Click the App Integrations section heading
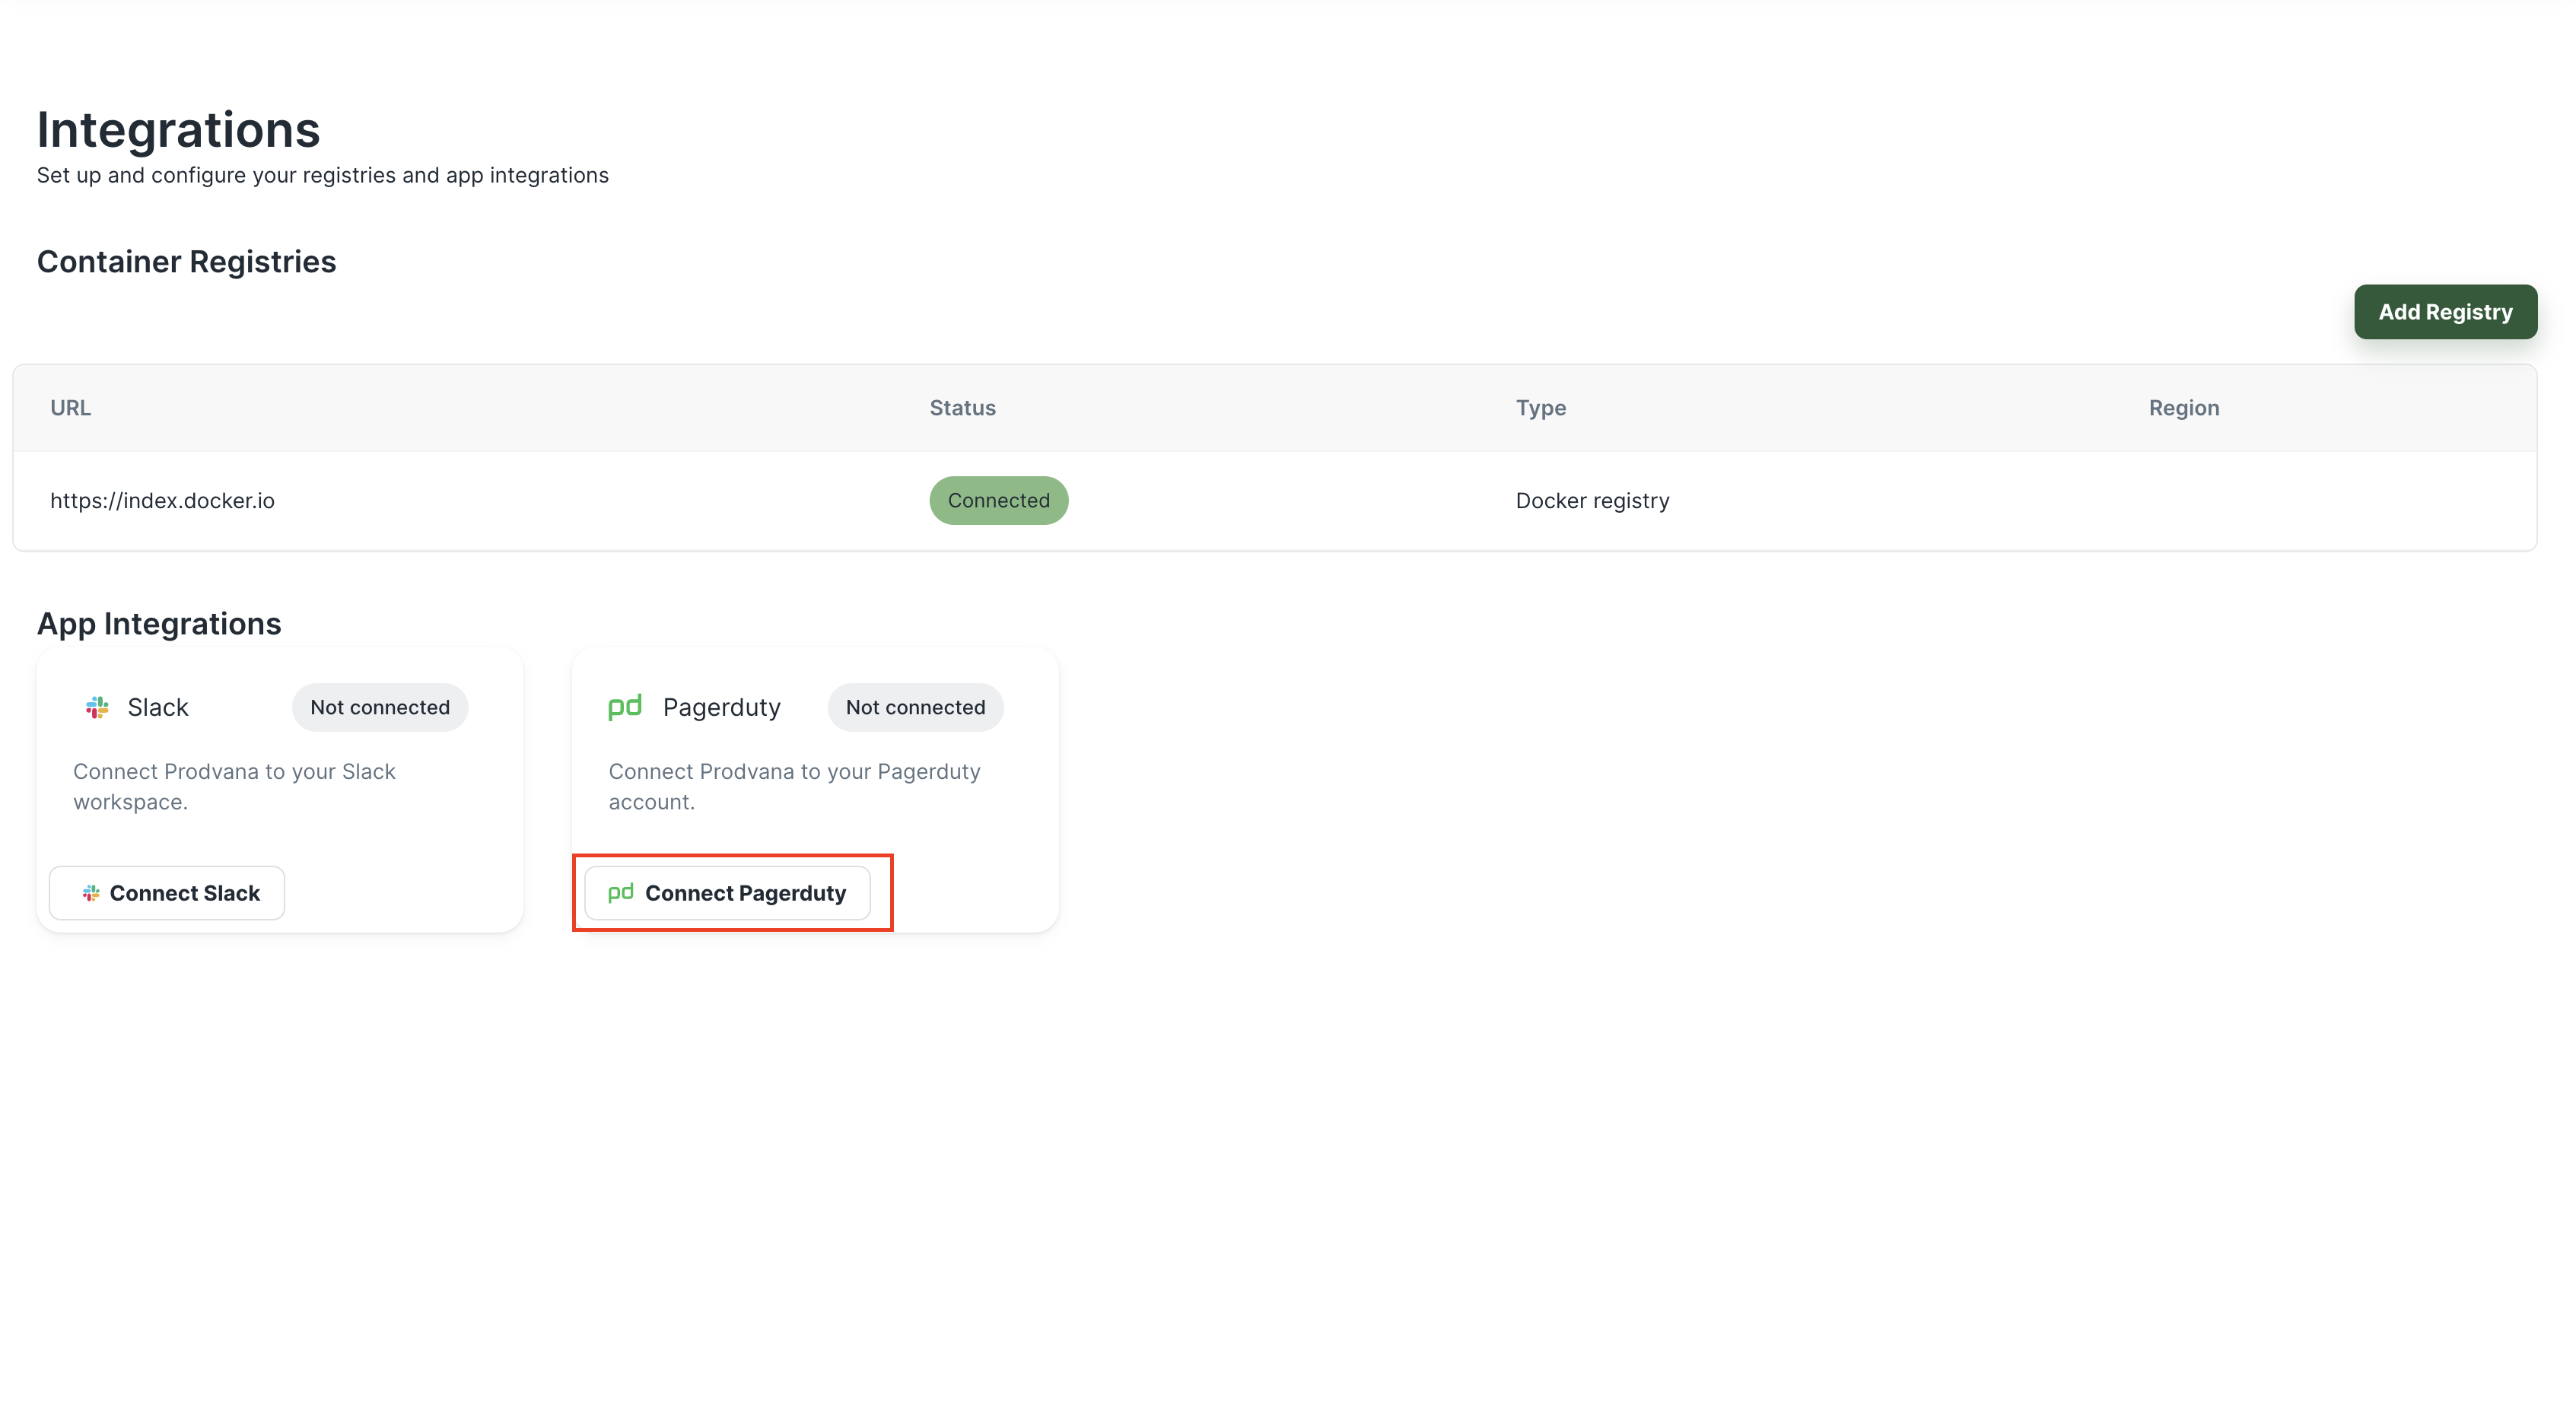The width and height of the screenshot is (2576, 1421). pyautogui.click(x=159, y=623)
